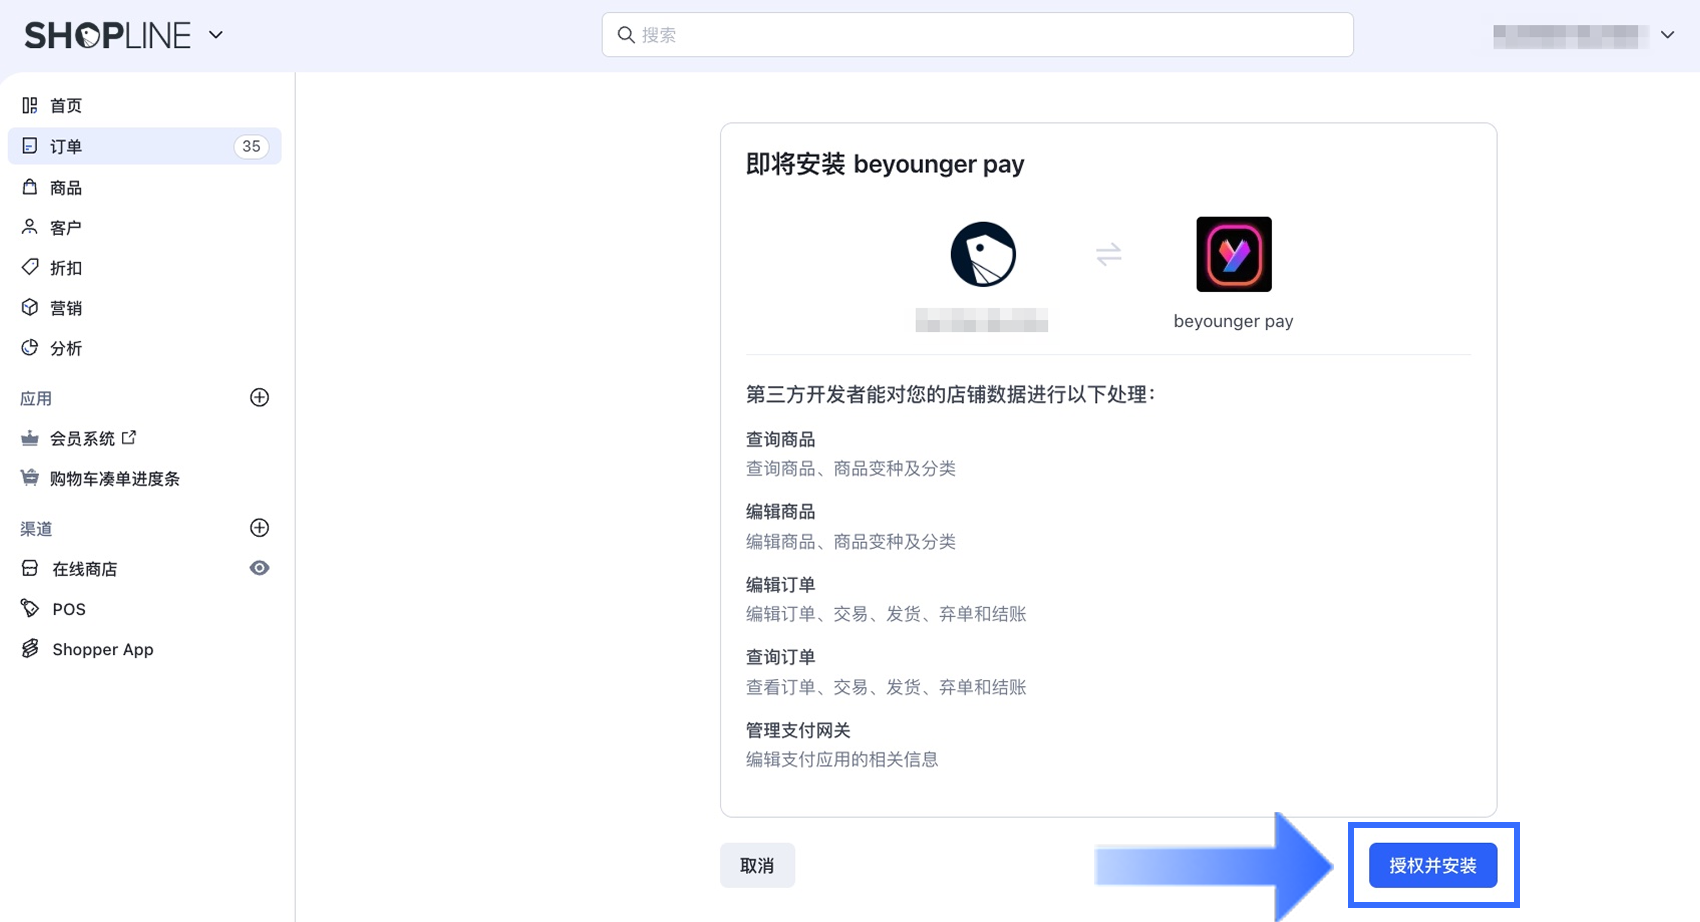Click the POS tag icon
This screenshot has height=922, width=1700.
tap(30, 608)
